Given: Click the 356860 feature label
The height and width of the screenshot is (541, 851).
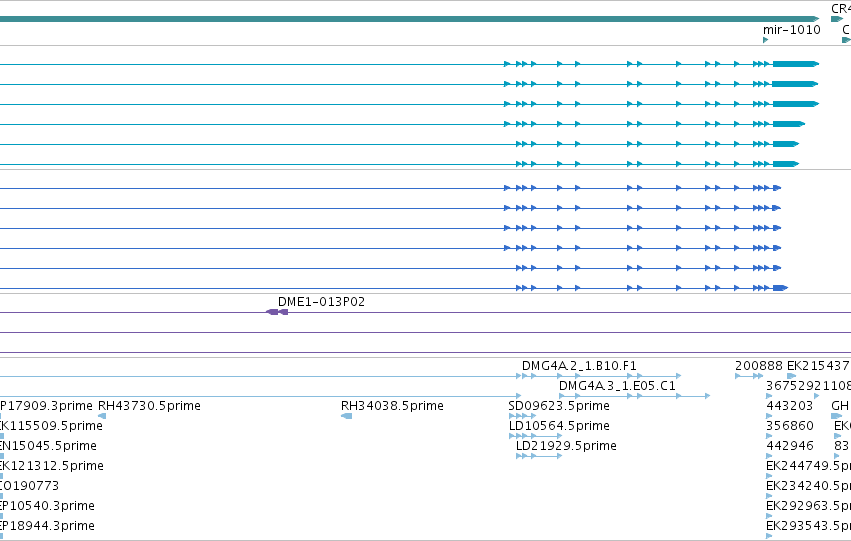Looking at the screenshot, I should (790, 426).
